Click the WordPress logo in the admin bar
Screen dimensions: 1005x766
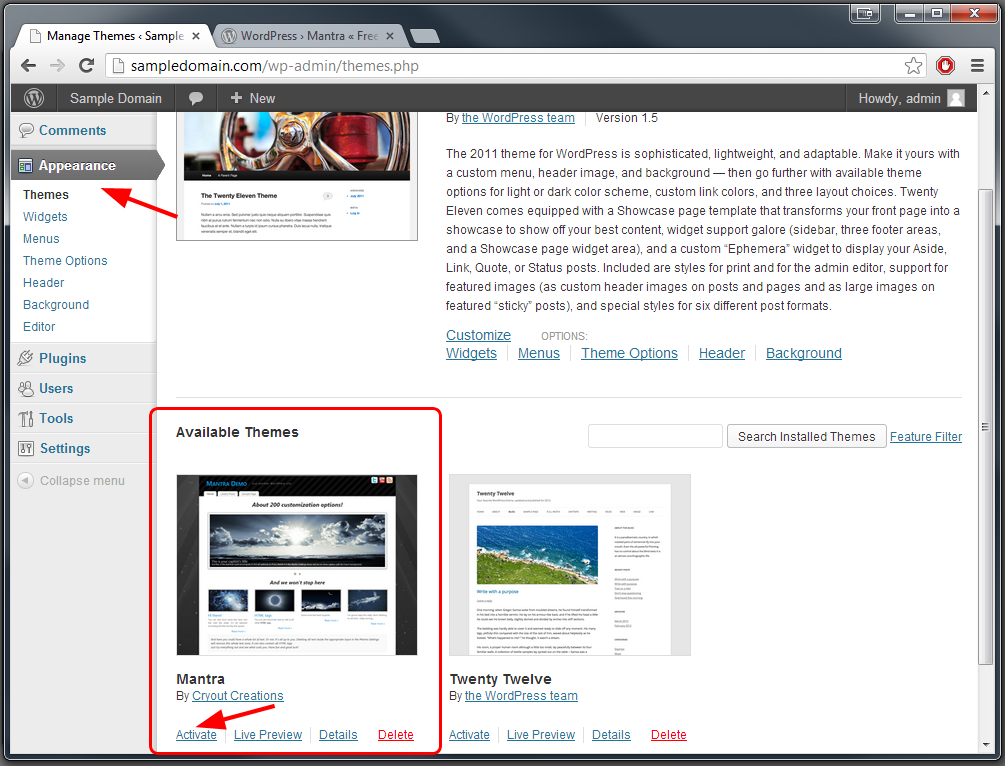pyautogui.click(x=34, y=98)
